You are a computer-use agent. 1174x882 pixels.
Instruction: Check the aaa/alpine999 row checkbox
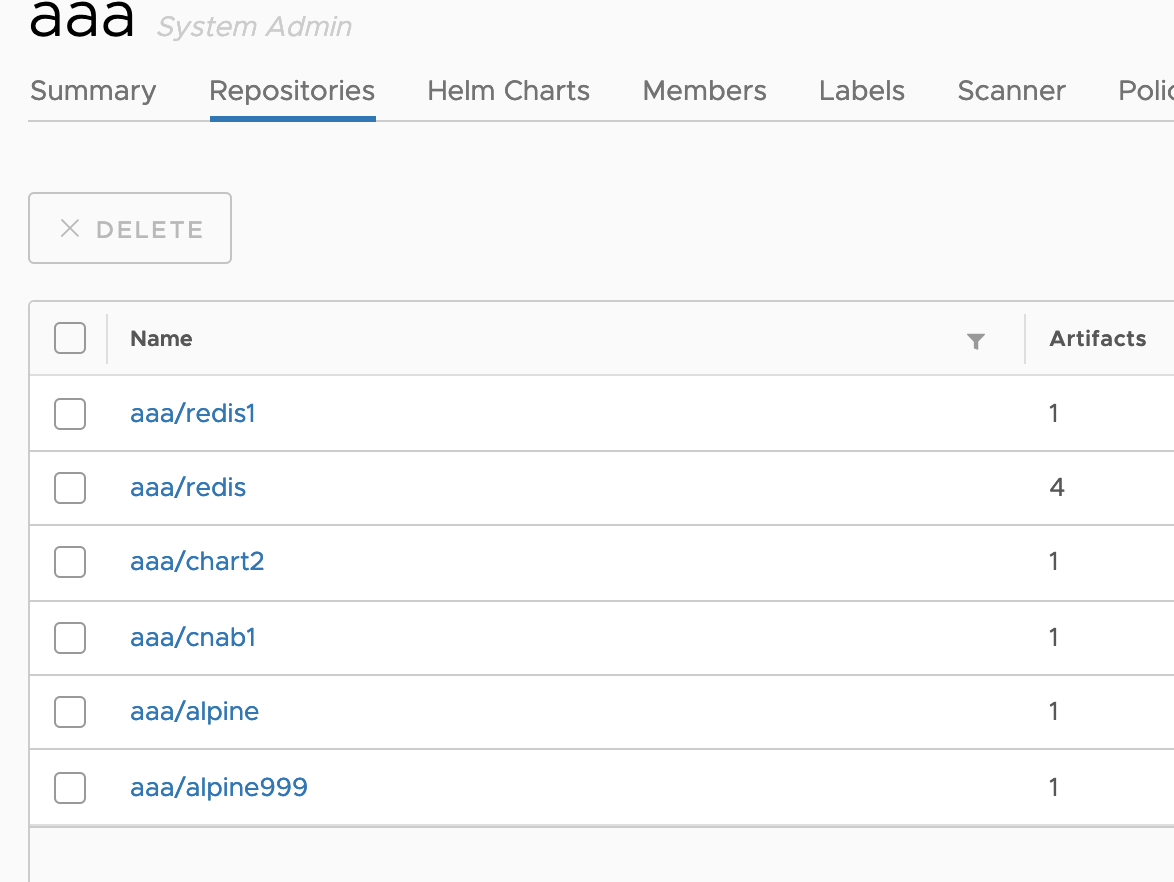coord(69,787)
